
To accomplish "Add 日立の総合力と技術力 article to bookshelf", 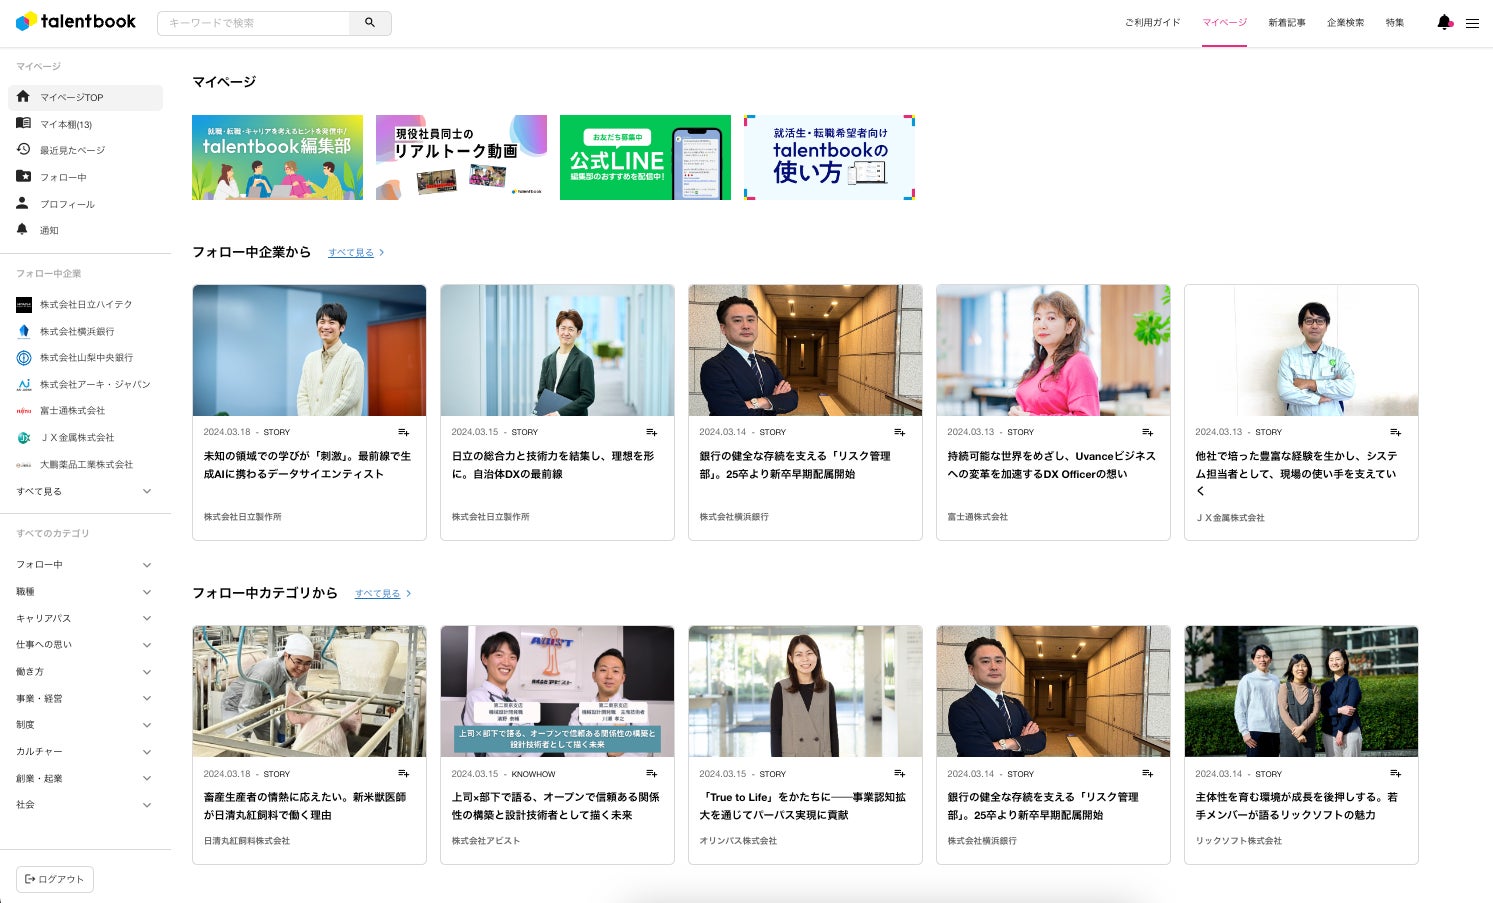I will [652, 432].
